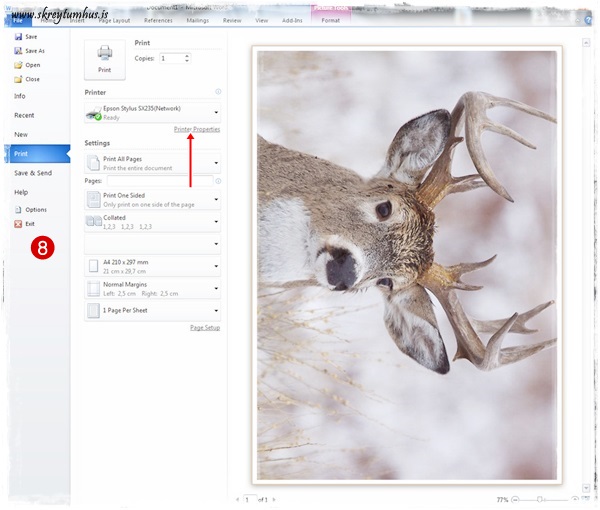This screenshot has height=510, width=600.
Task: Select the Save & Send menu item
Action: point(33,173)
